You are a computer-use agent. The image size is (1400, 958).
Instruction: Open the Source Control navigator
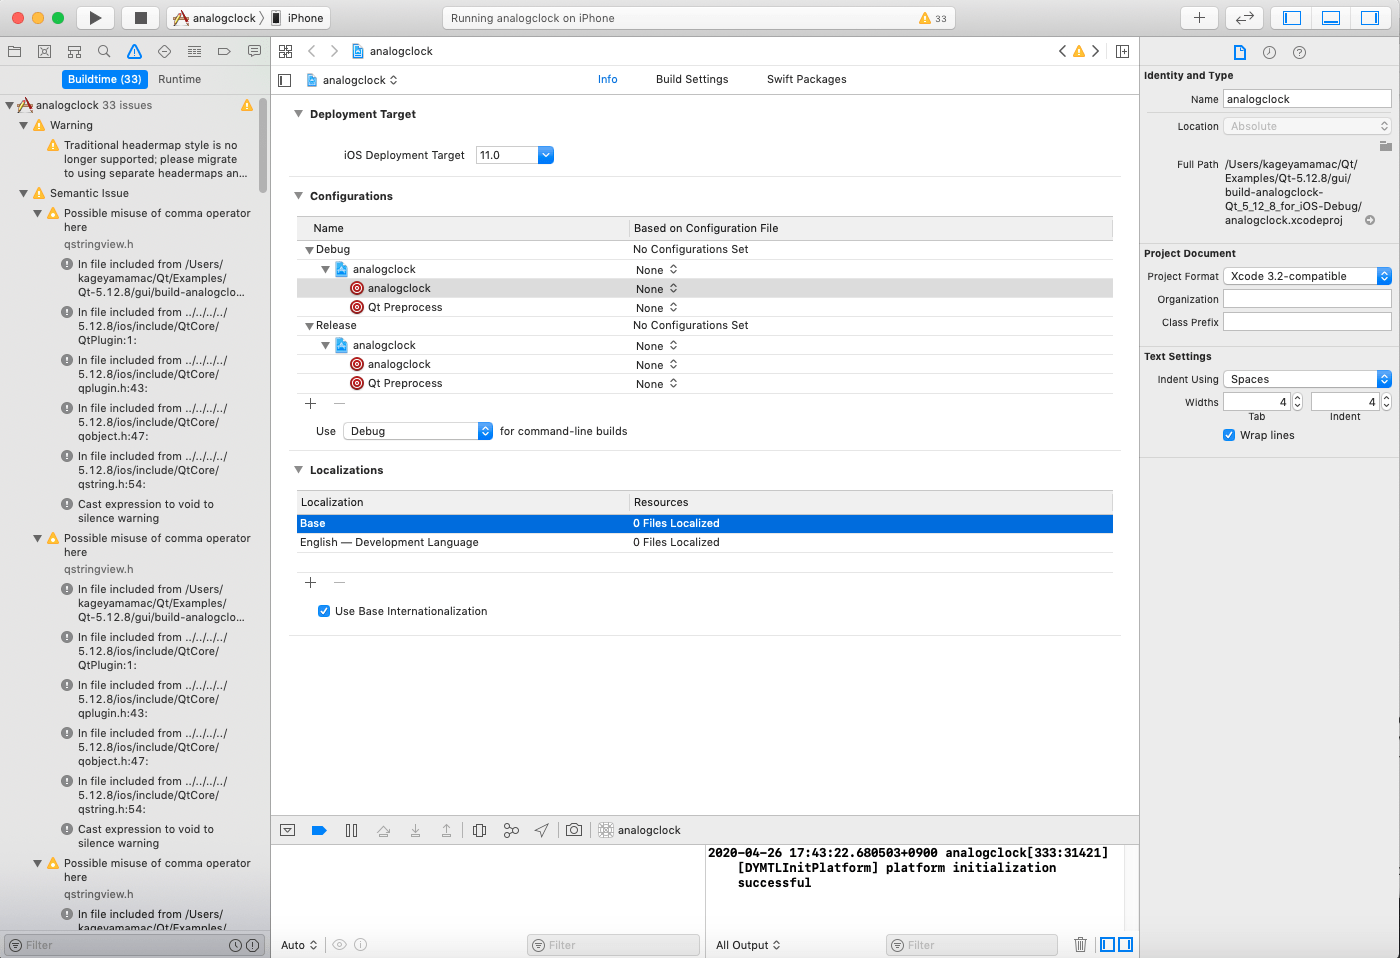coord(44,51)
